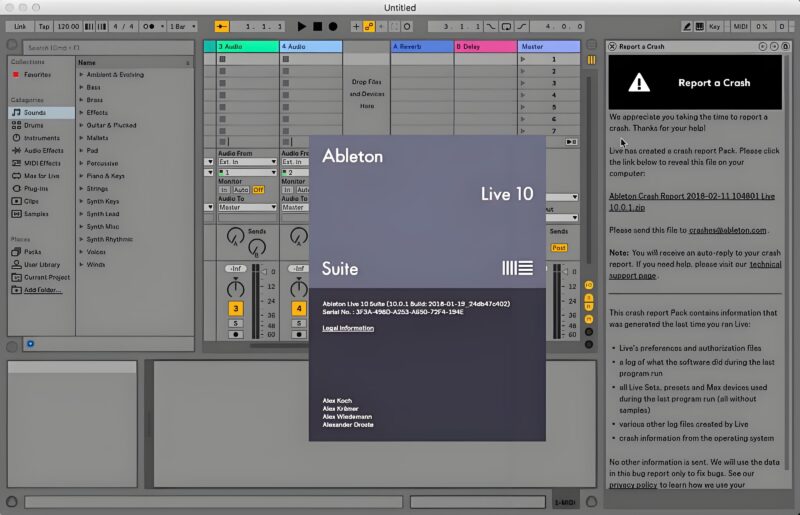The height and width of the screenshot is (515, 800).
Task: Select the A Reverb return track header
Action: click(422, 46)
